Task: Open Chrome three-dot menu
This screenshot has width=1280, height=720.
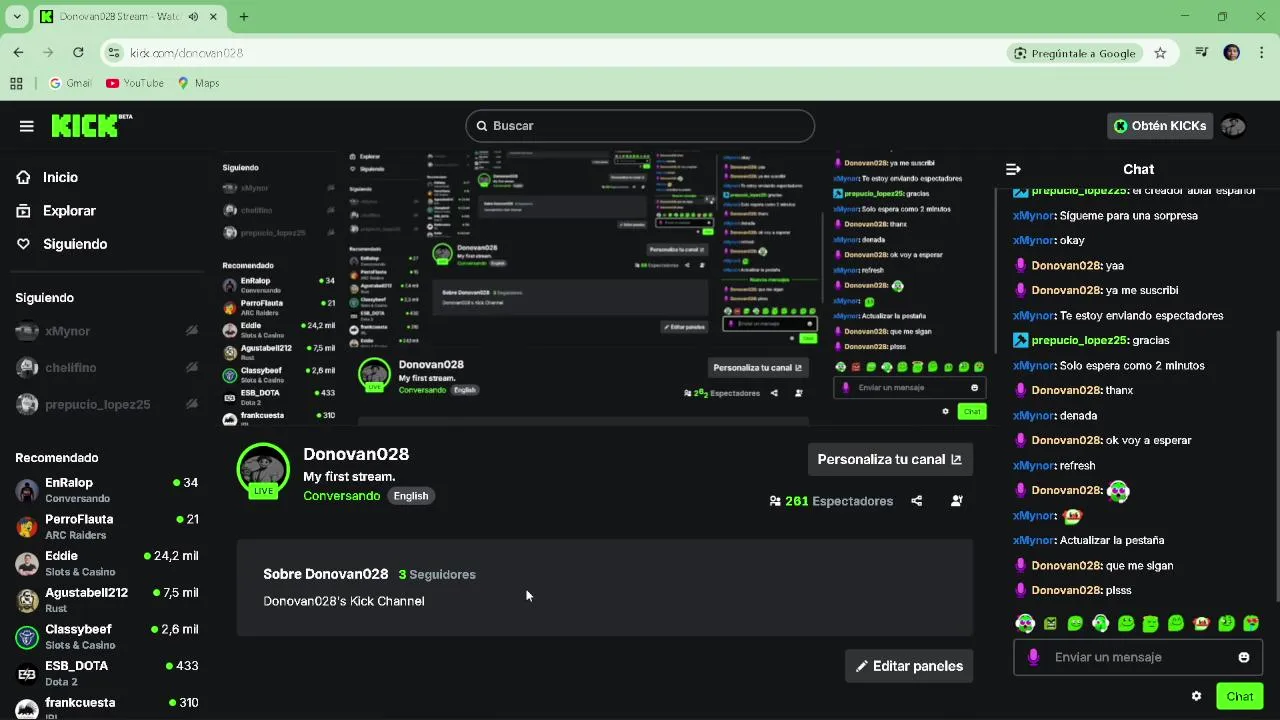Action: [x=1262, y=53]
